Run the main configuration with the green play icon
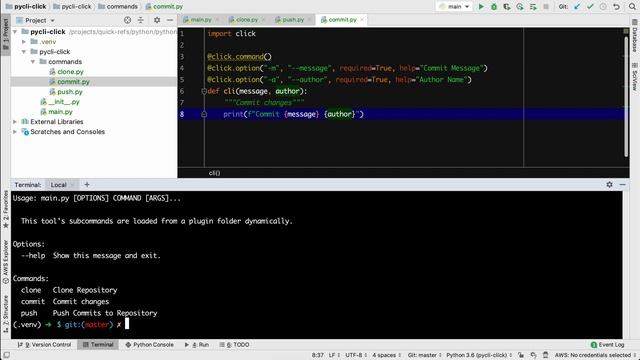Image resolution: width=640 pixels, height=360 pixels. 481,7
